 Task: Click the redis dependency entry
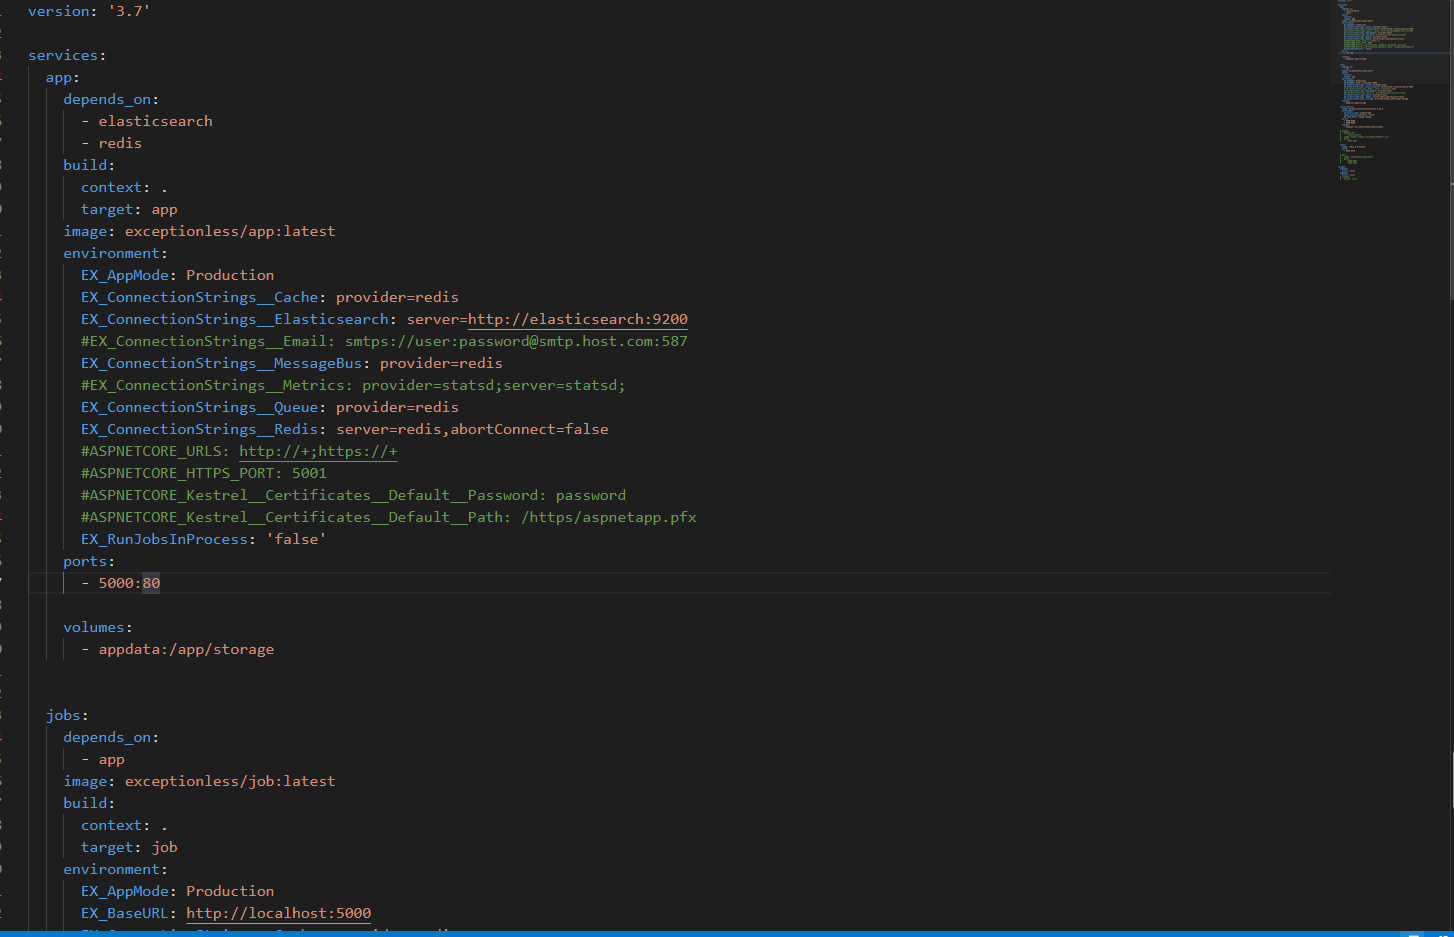[x=119, y=142]
